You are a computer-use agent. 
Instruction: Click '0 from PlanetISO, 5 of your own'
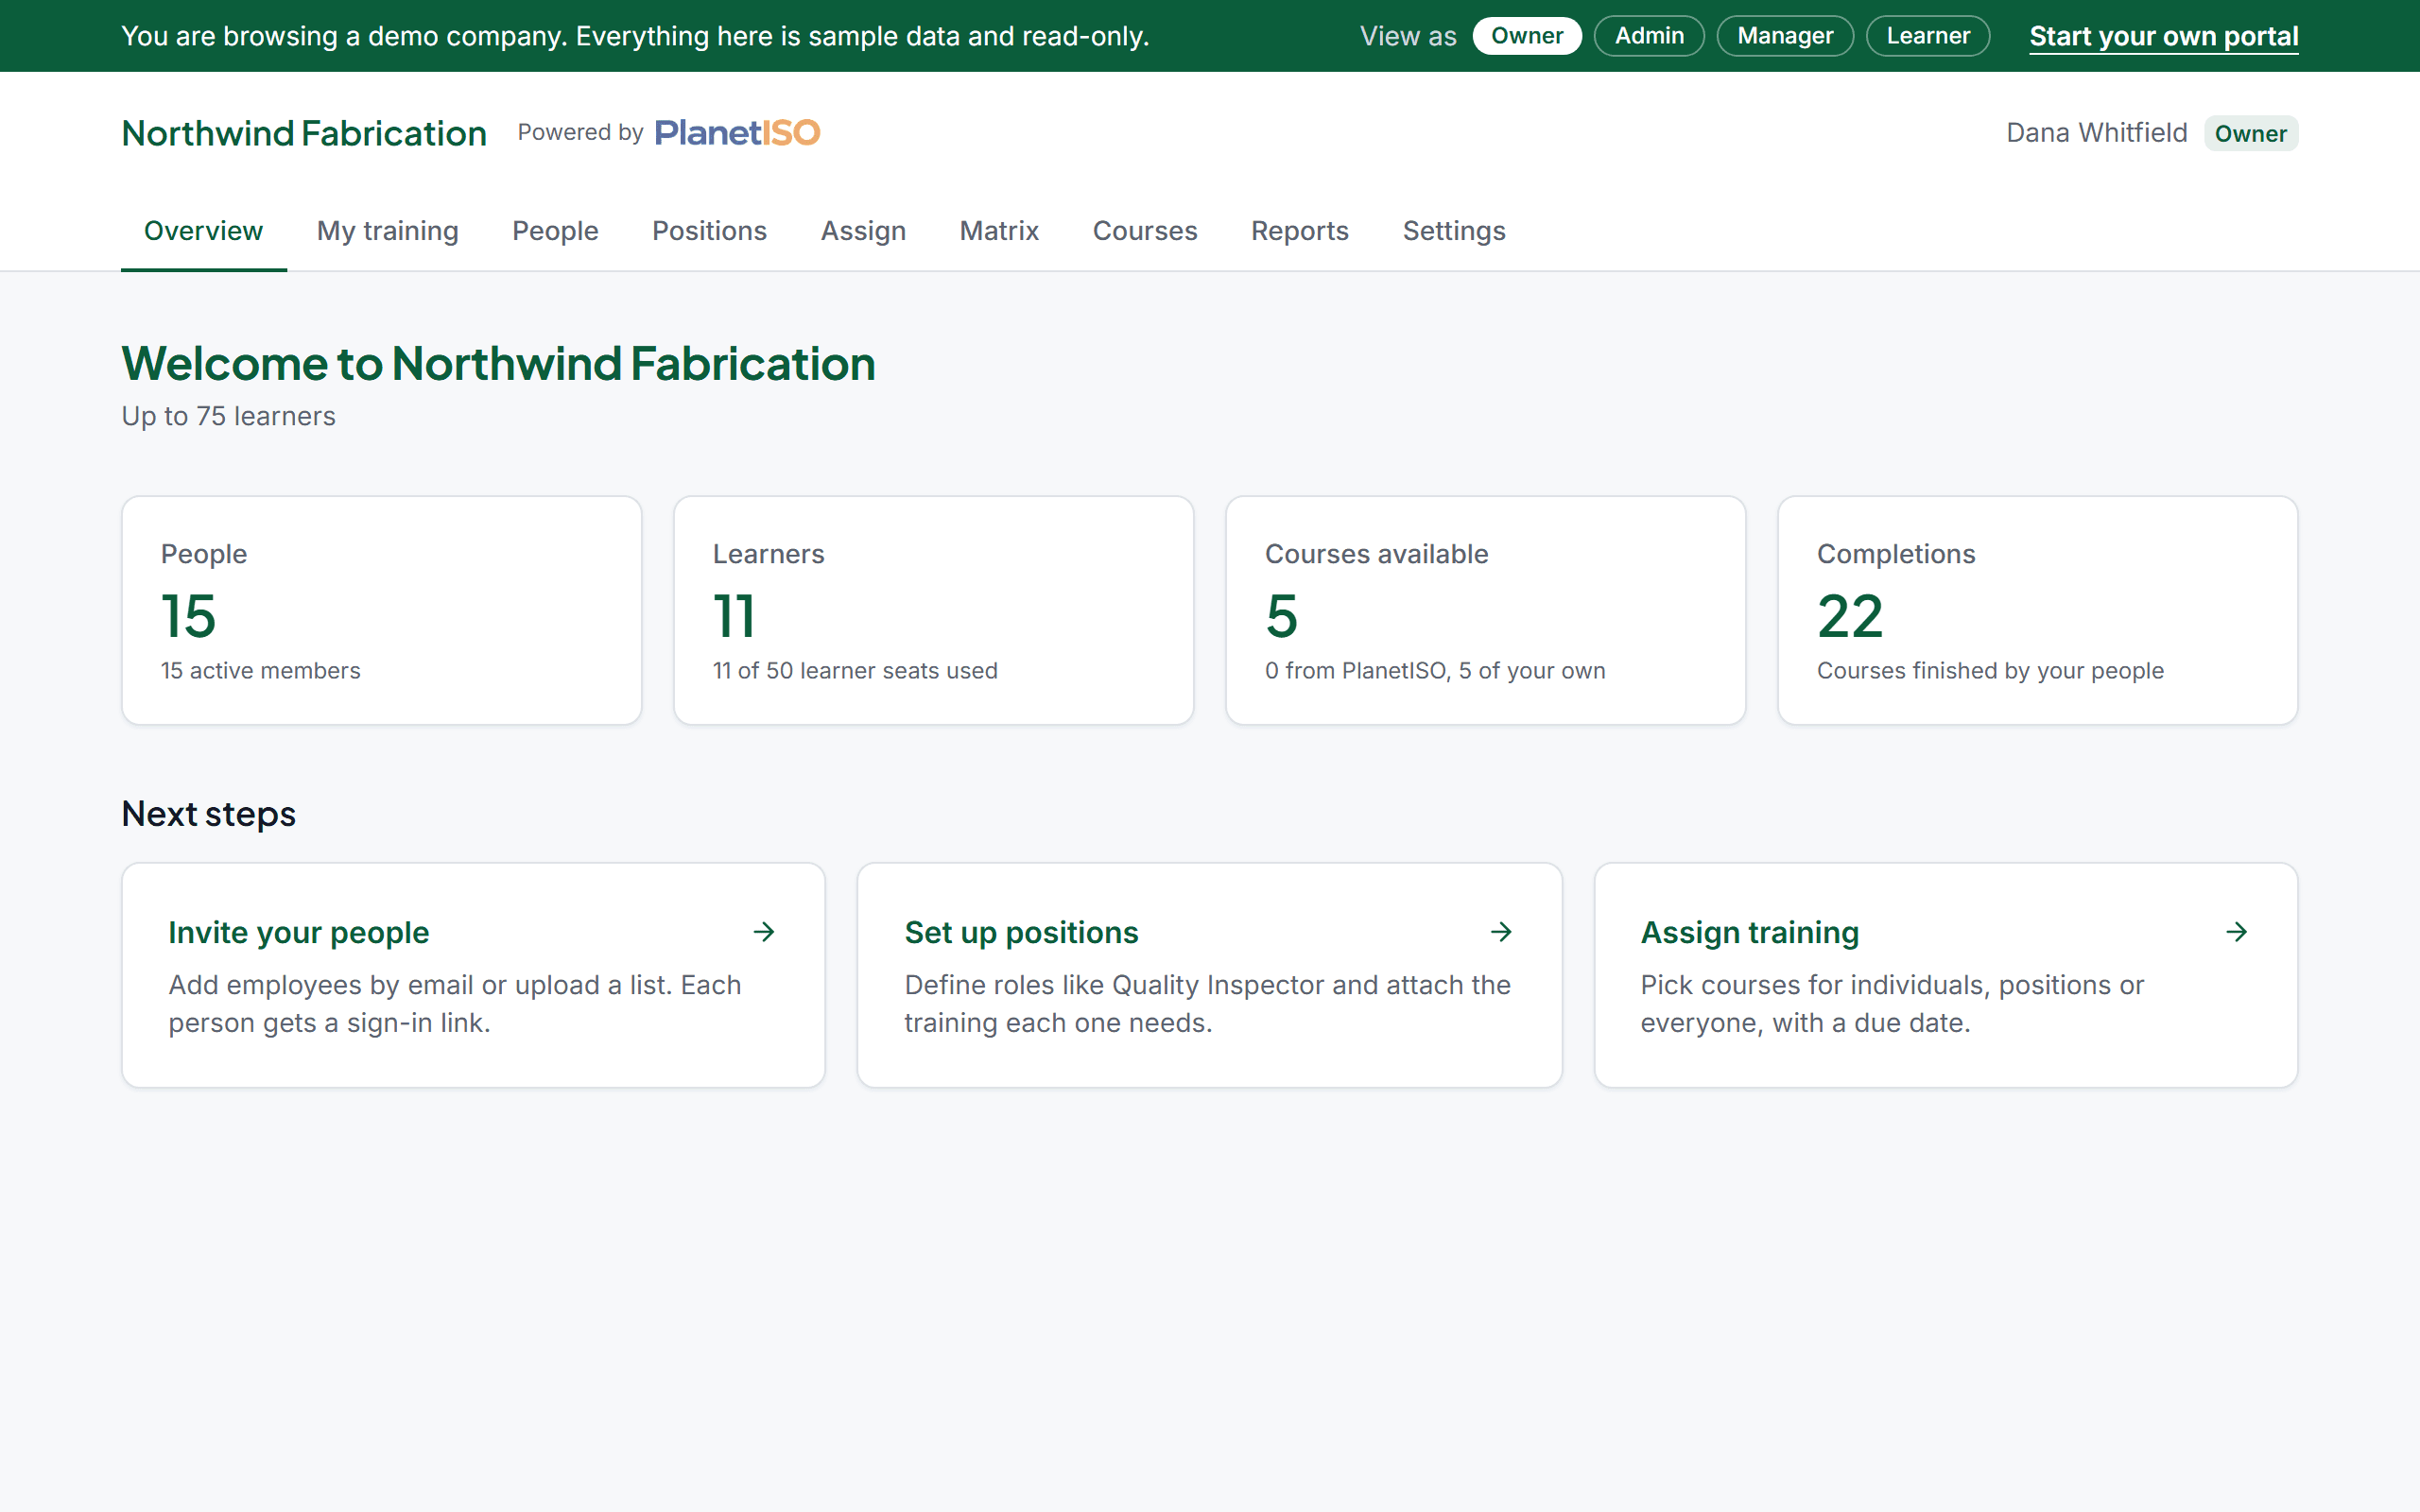pyautogui.click(x=1435, y=671)
